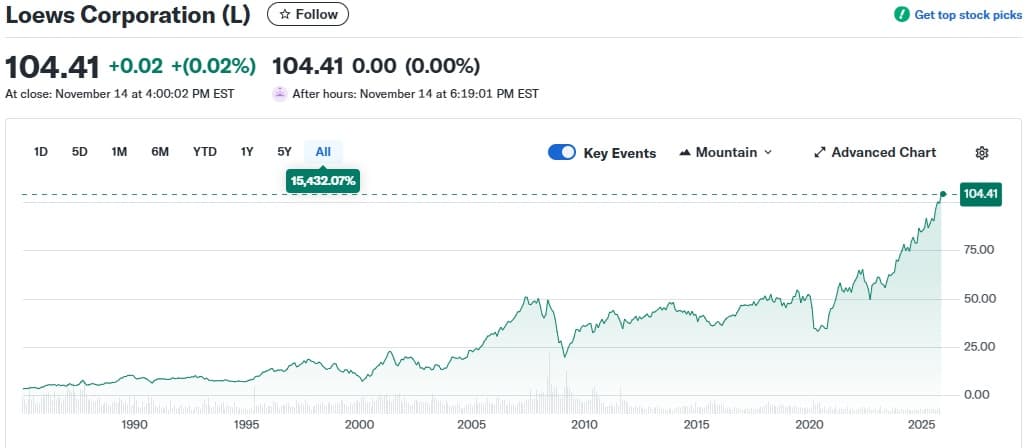Screen dimensions: 1036x448
Task: Open the Advanced Chart view
Action: (x=875, y=153)
